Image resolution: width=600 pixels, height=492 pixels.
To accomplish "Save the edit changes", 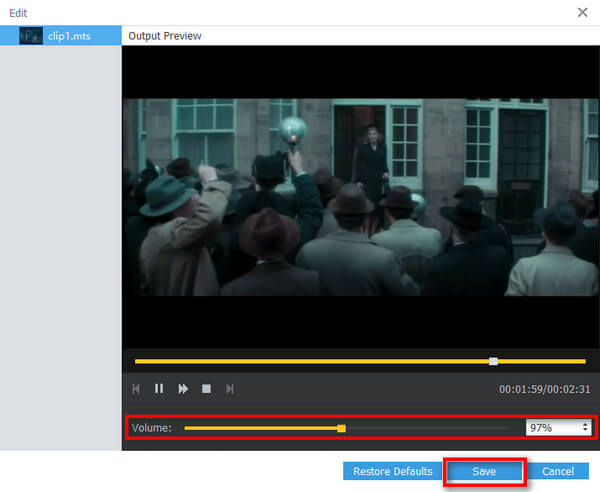I will click(484, 471).
